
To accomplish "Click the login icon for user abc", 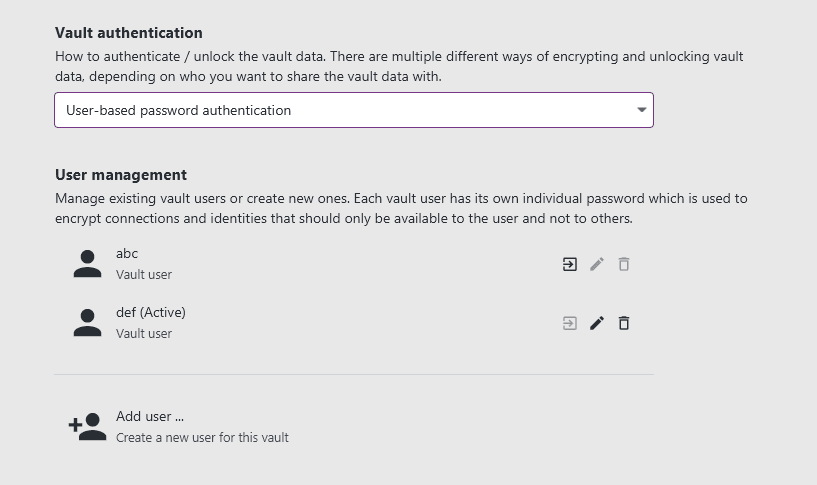I will point(570,264).
